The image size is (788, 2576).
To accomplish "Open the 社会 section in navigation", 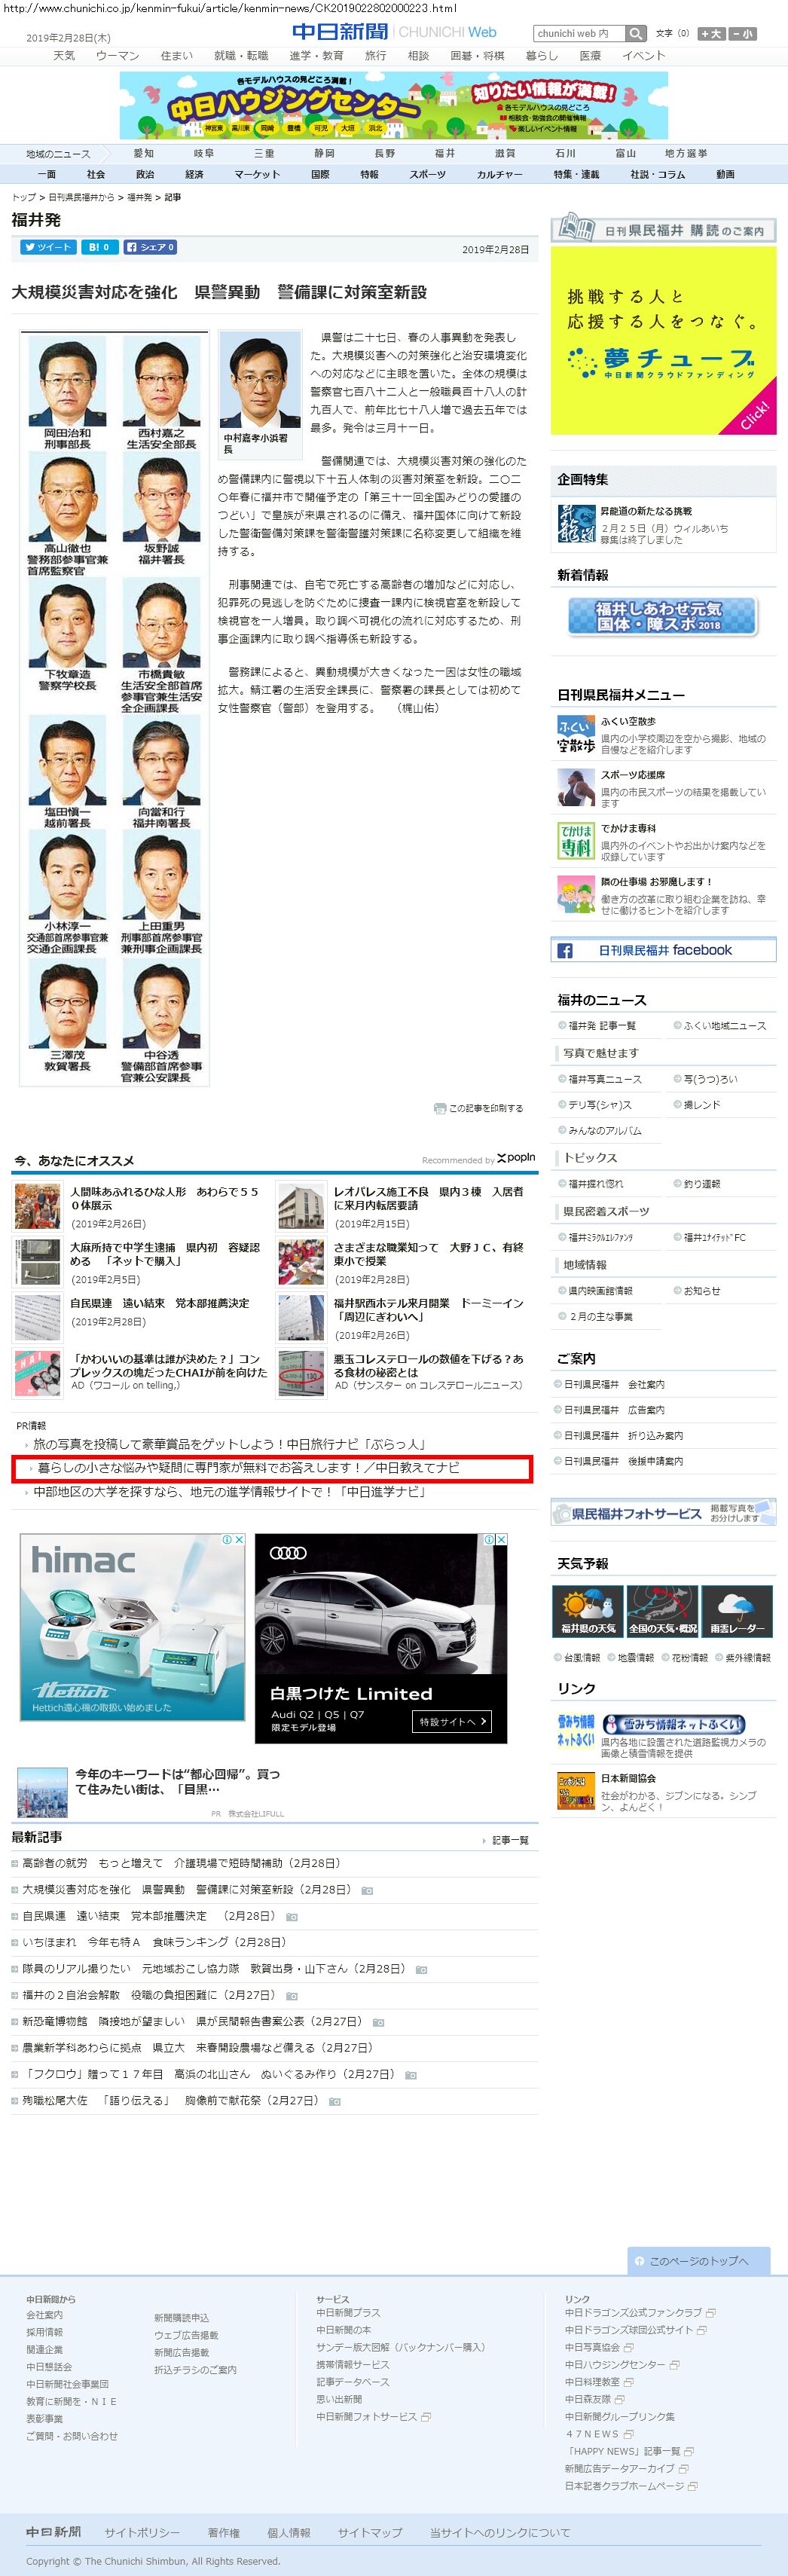I will pyautogui.click(x=96, y=174).
